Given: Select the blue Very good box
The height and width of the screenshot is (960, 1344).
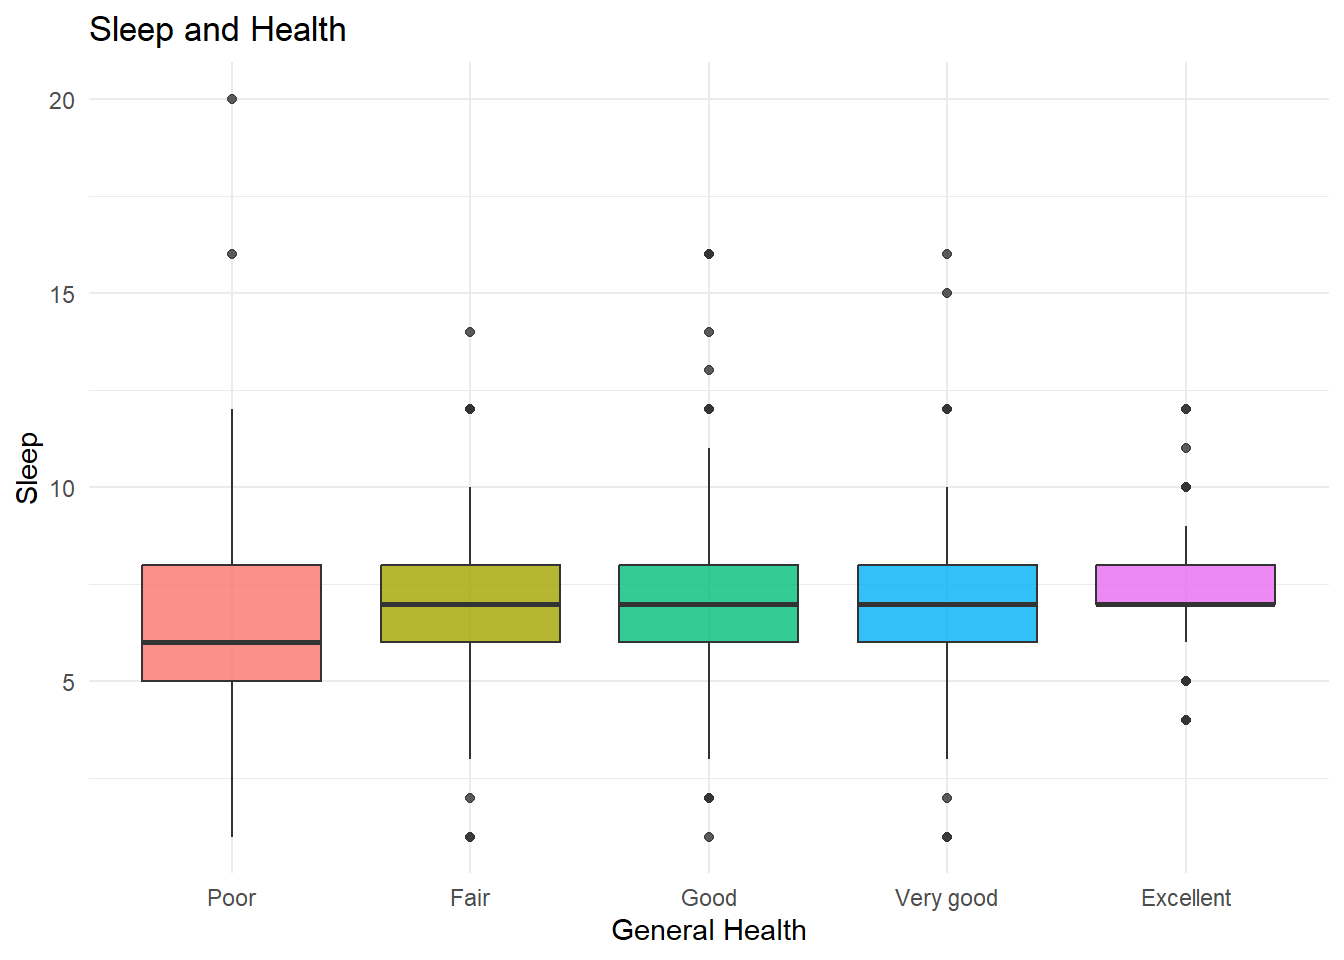Looking at the screenshot, I should (x=947, y=585).
